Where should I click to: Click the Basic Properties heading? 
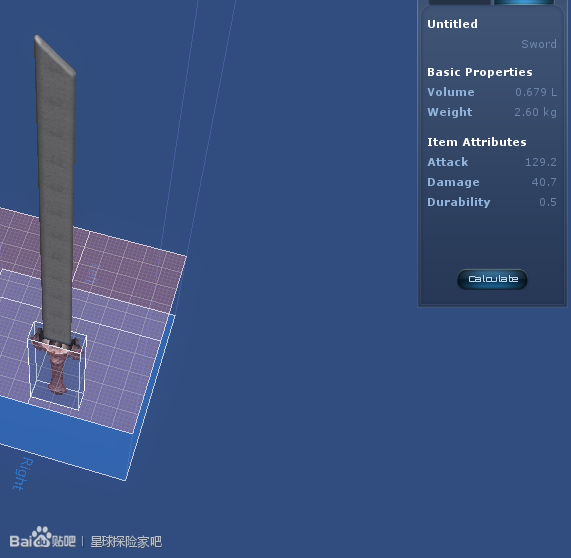click(x=480, y=72)
